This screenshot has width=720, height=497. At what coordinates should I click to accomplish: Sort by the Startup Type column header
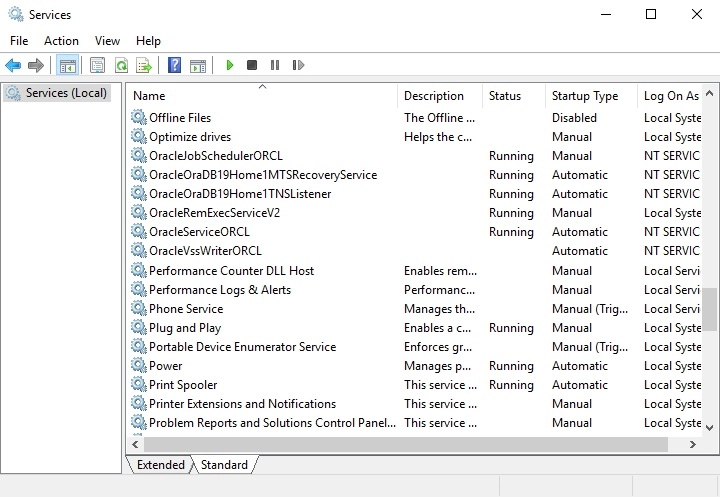[591, 96]
